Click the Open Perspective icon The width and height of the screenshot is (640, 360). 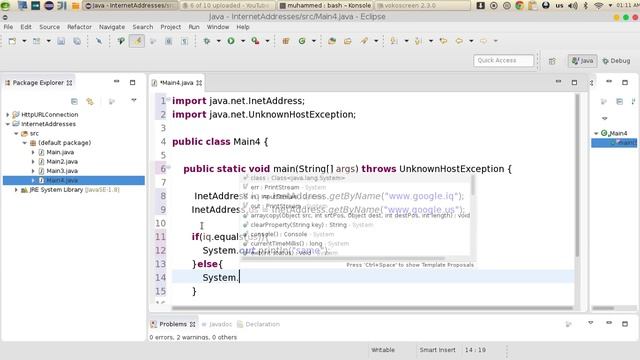(552, 61)
